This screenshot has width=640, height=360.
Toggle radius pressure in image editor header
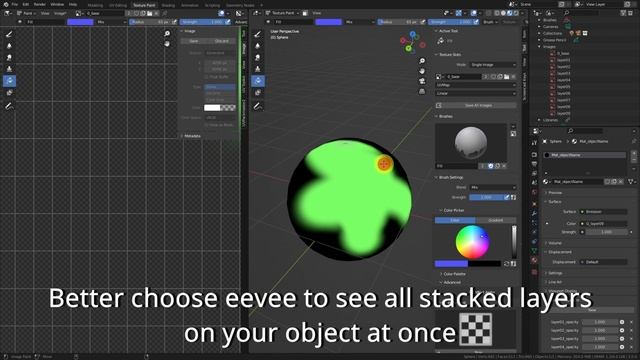174,22
